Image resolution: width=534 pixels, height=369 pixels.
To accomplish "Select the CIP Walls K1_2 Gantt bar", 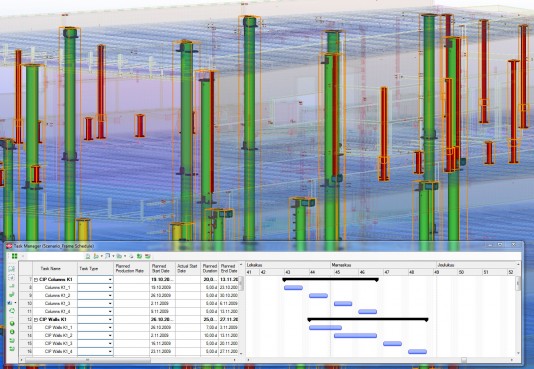I will click(355, 336).
